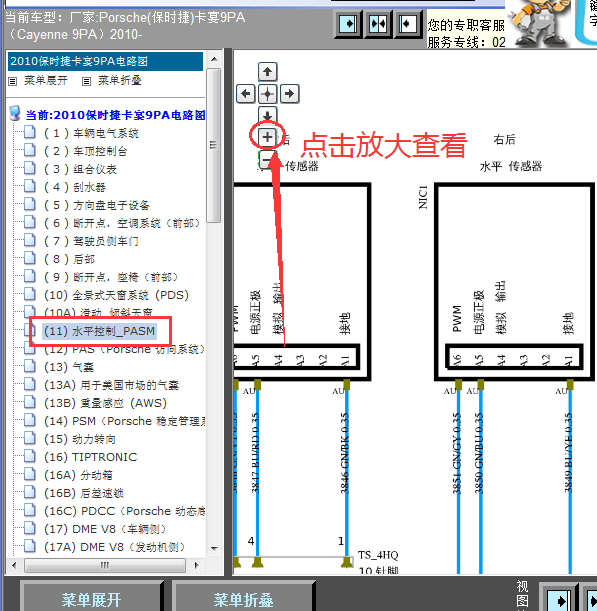This screenshot has height=611, width=597.
Task: Open (9) 断开点, 座椅 diagram
Action: pos(111,277)
